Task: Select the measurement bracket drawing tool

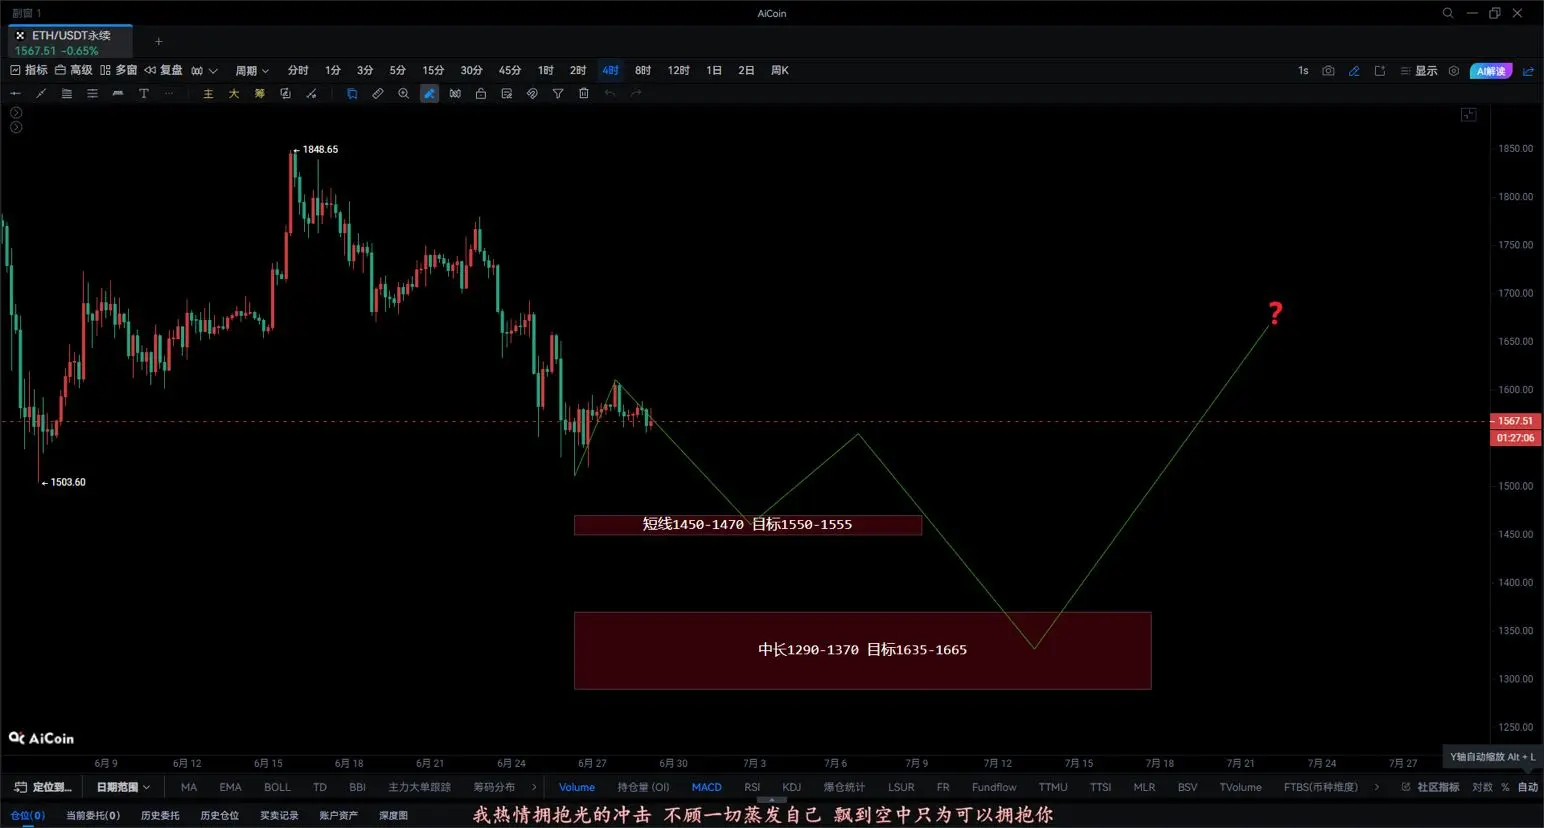Action: 118,94
